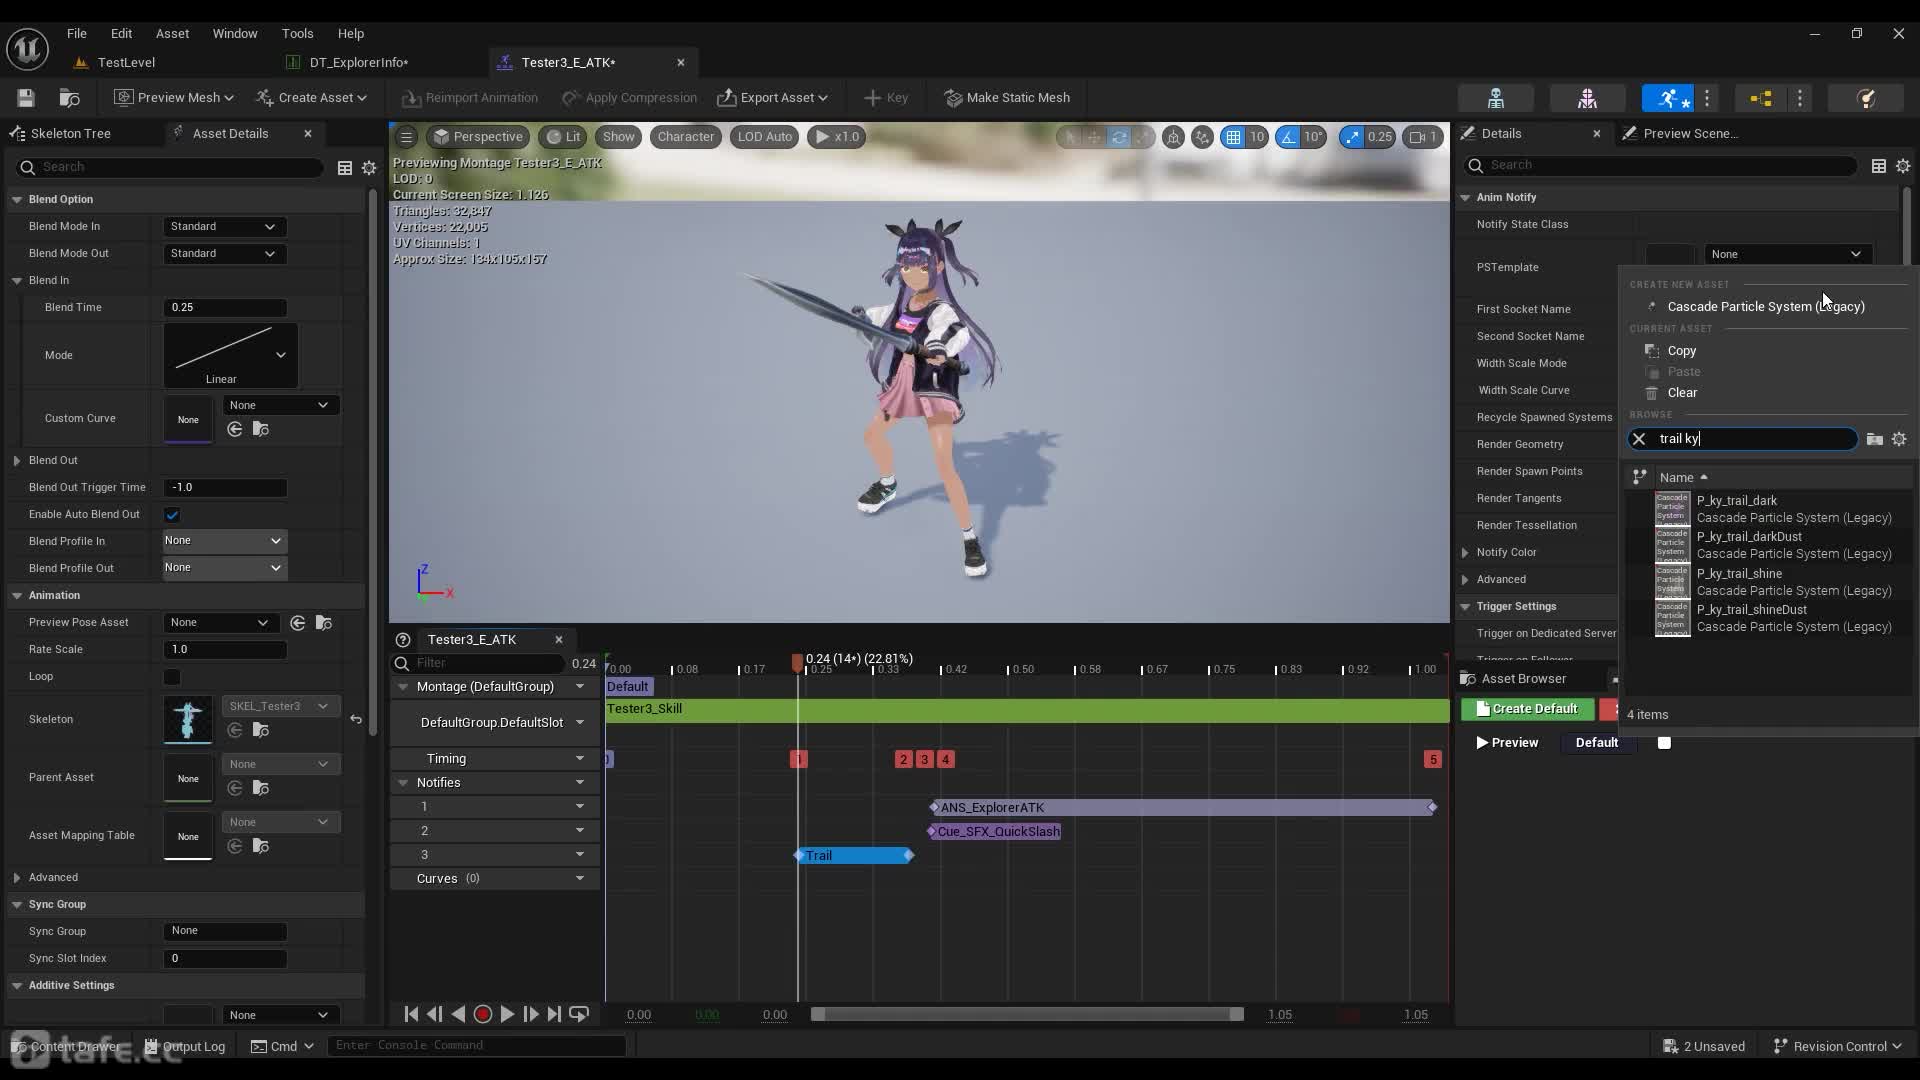Open camera speed setting in viewport
The image size is (1920, 1080).
[1422, 137]
